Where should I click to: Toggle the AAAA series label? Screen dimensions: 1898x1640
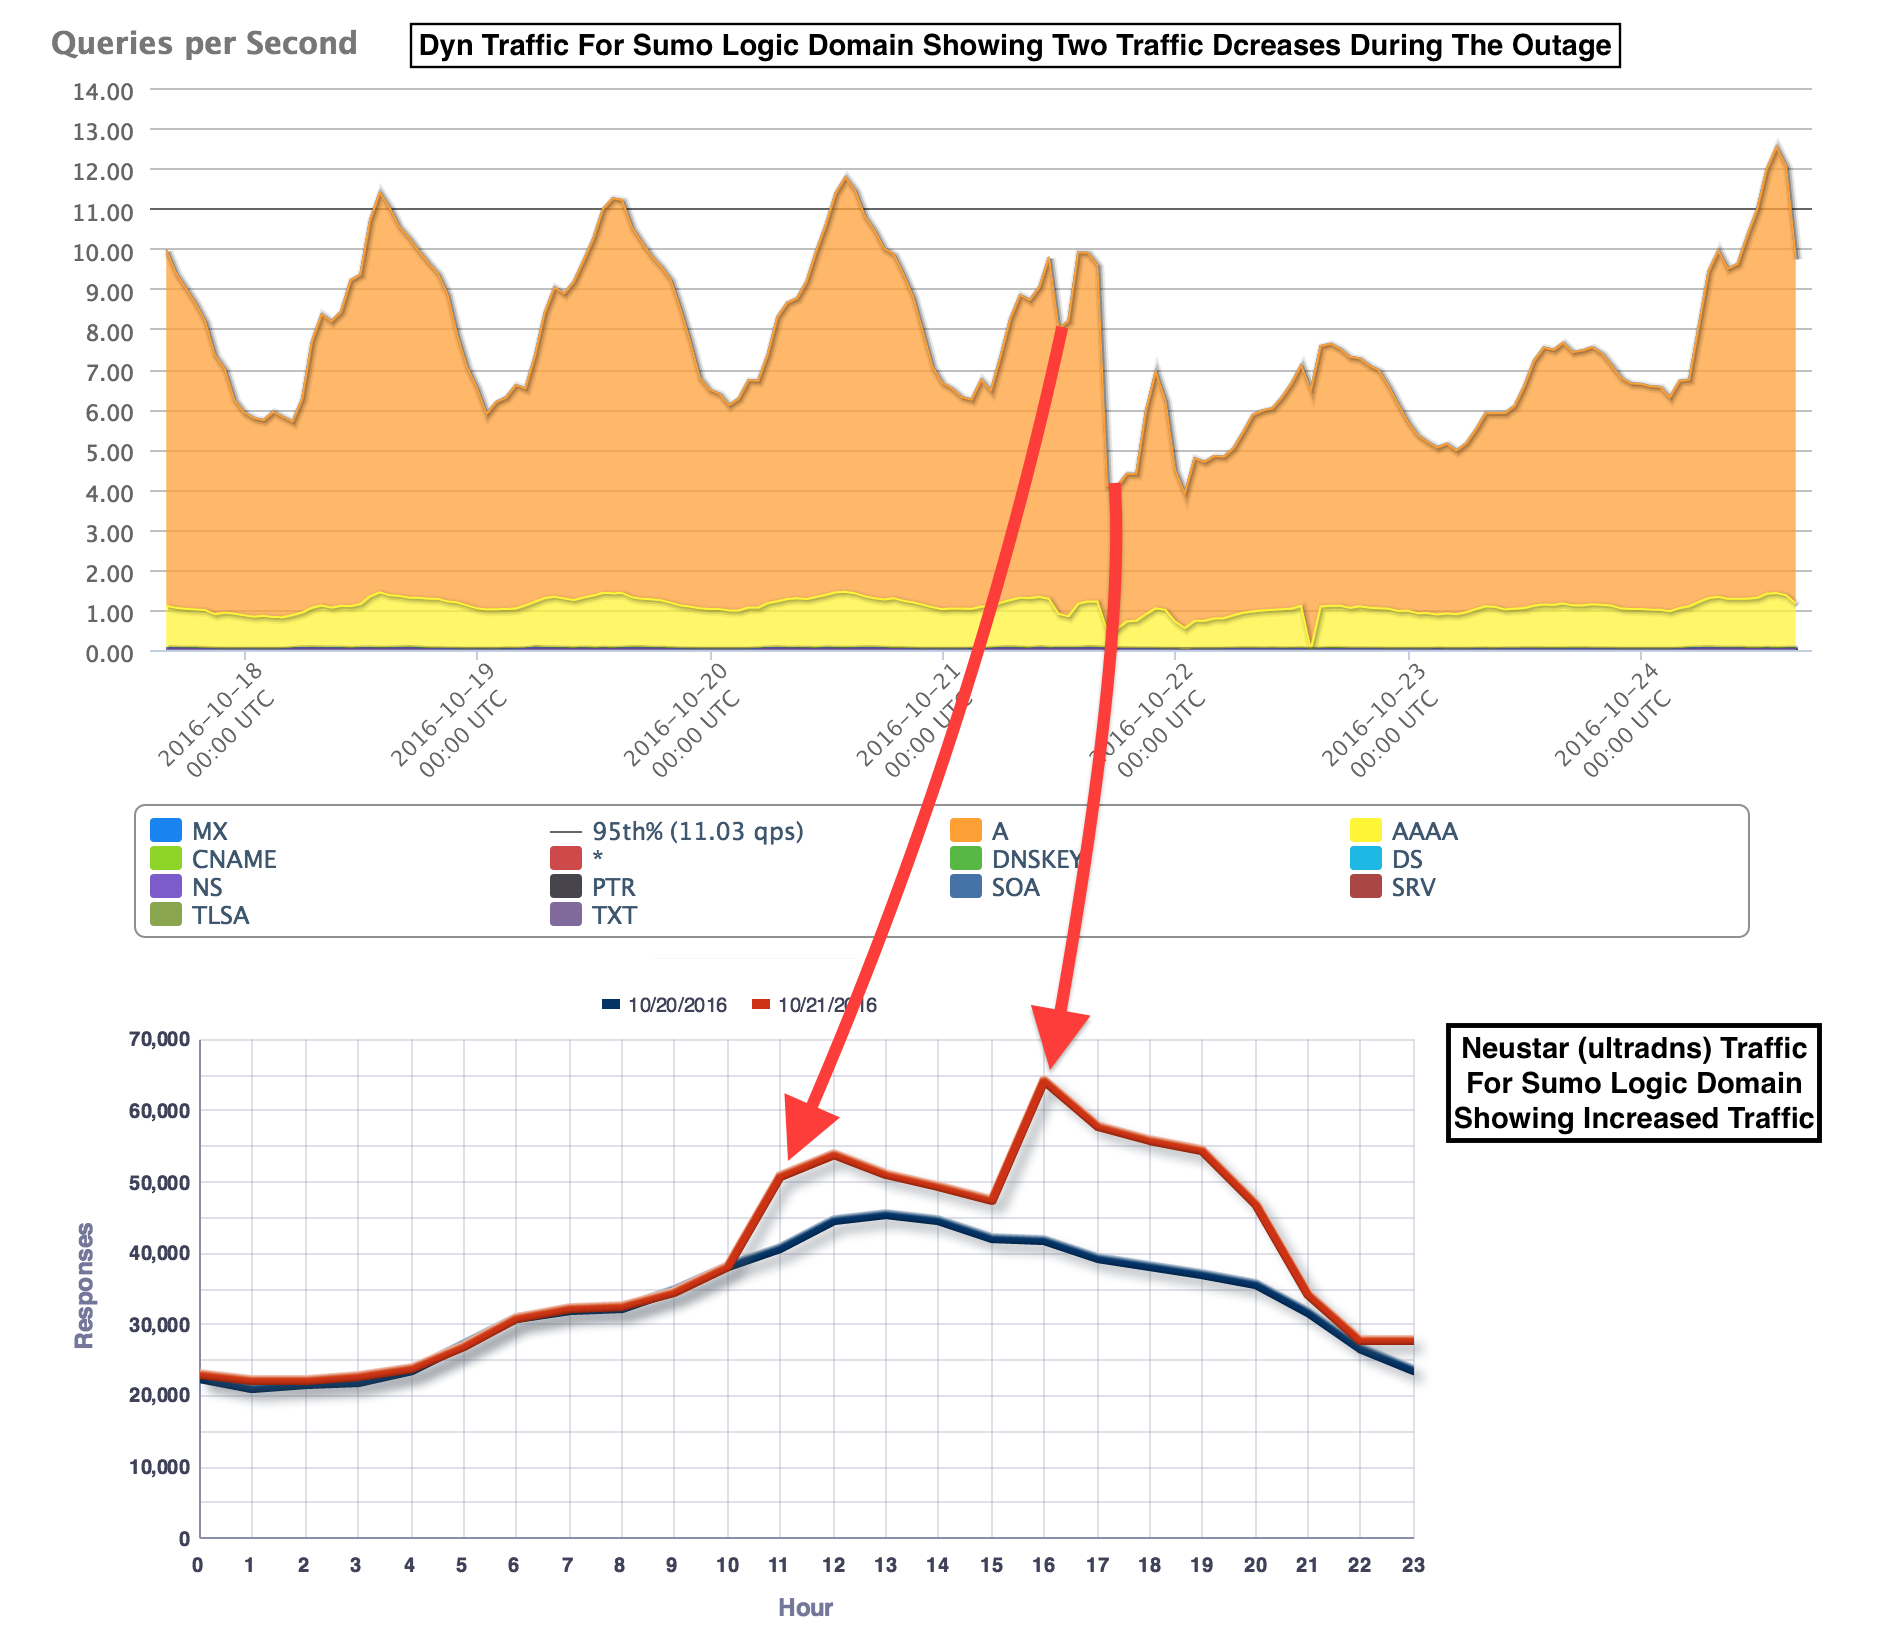[1424, 831]
